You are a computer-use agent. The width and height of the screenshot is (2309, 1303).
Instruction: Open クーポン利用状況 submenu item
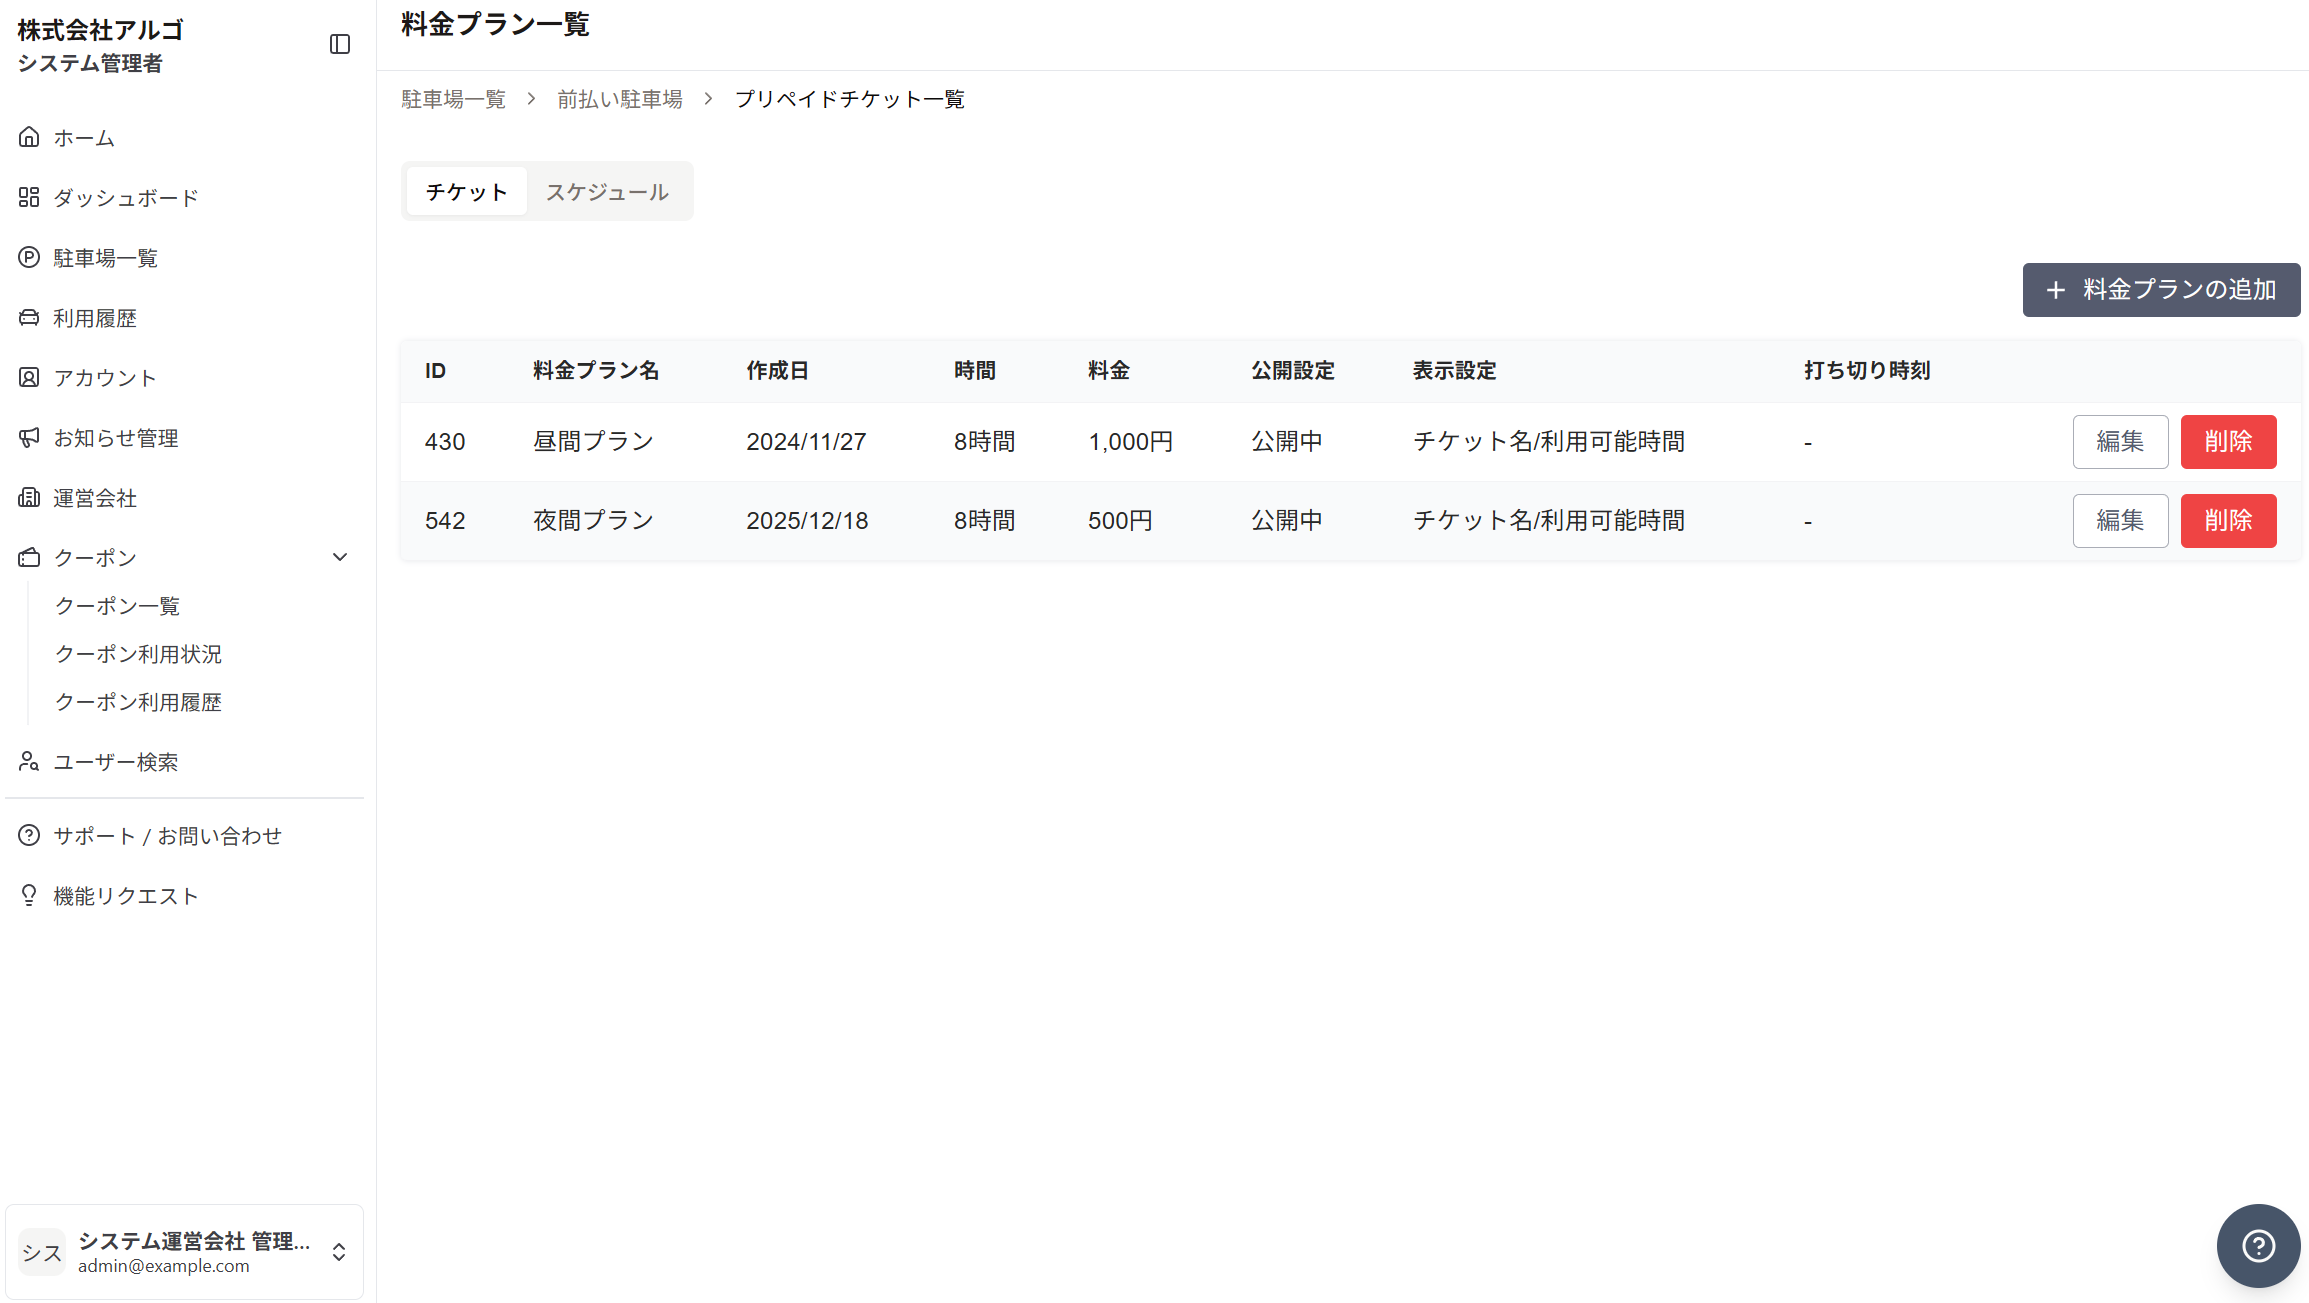click(x=138, y=654)
